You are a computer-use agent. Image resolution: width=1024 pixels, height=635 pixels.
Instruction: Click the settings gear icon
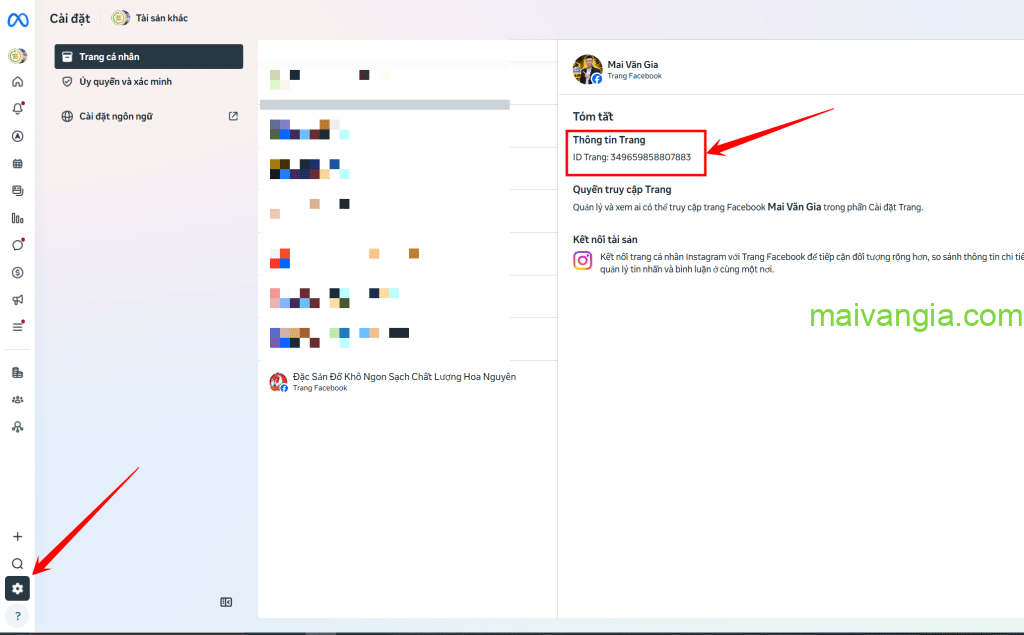17,589
